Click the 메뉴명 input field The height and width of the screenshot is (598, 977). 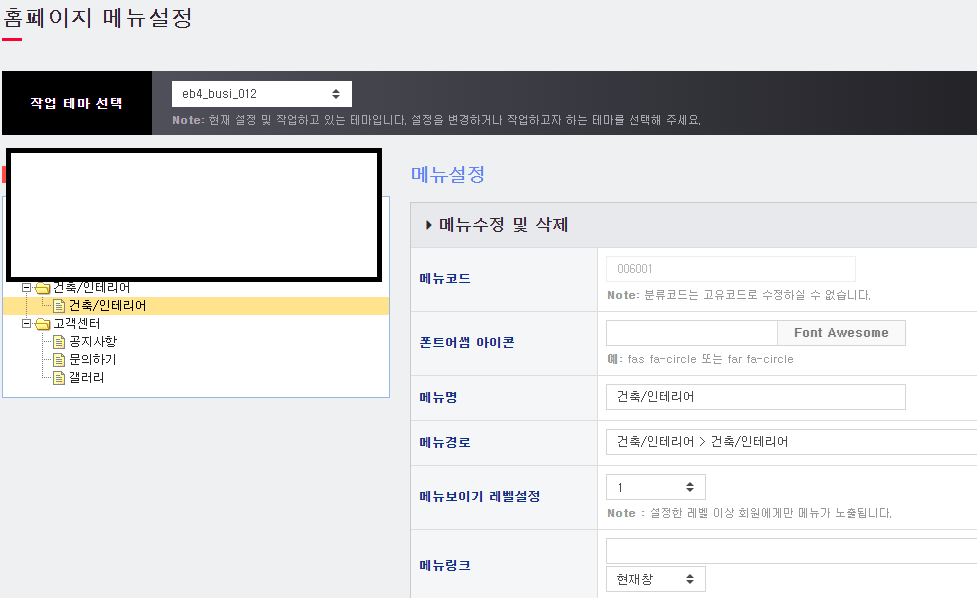click(755, 397)
